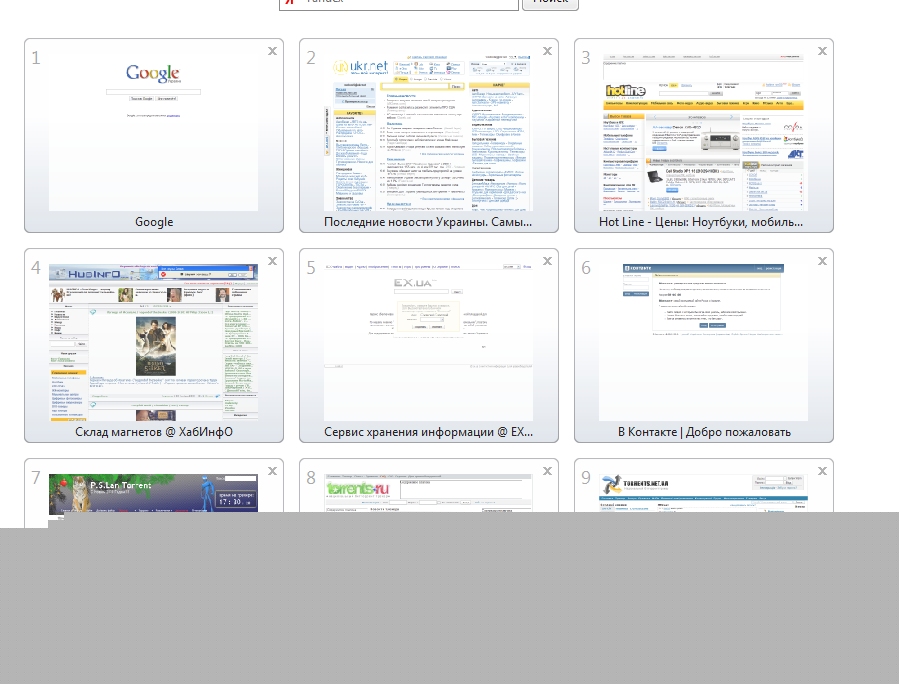Remove speed dial entry number 9
The image size is (899, 684).
822,471
